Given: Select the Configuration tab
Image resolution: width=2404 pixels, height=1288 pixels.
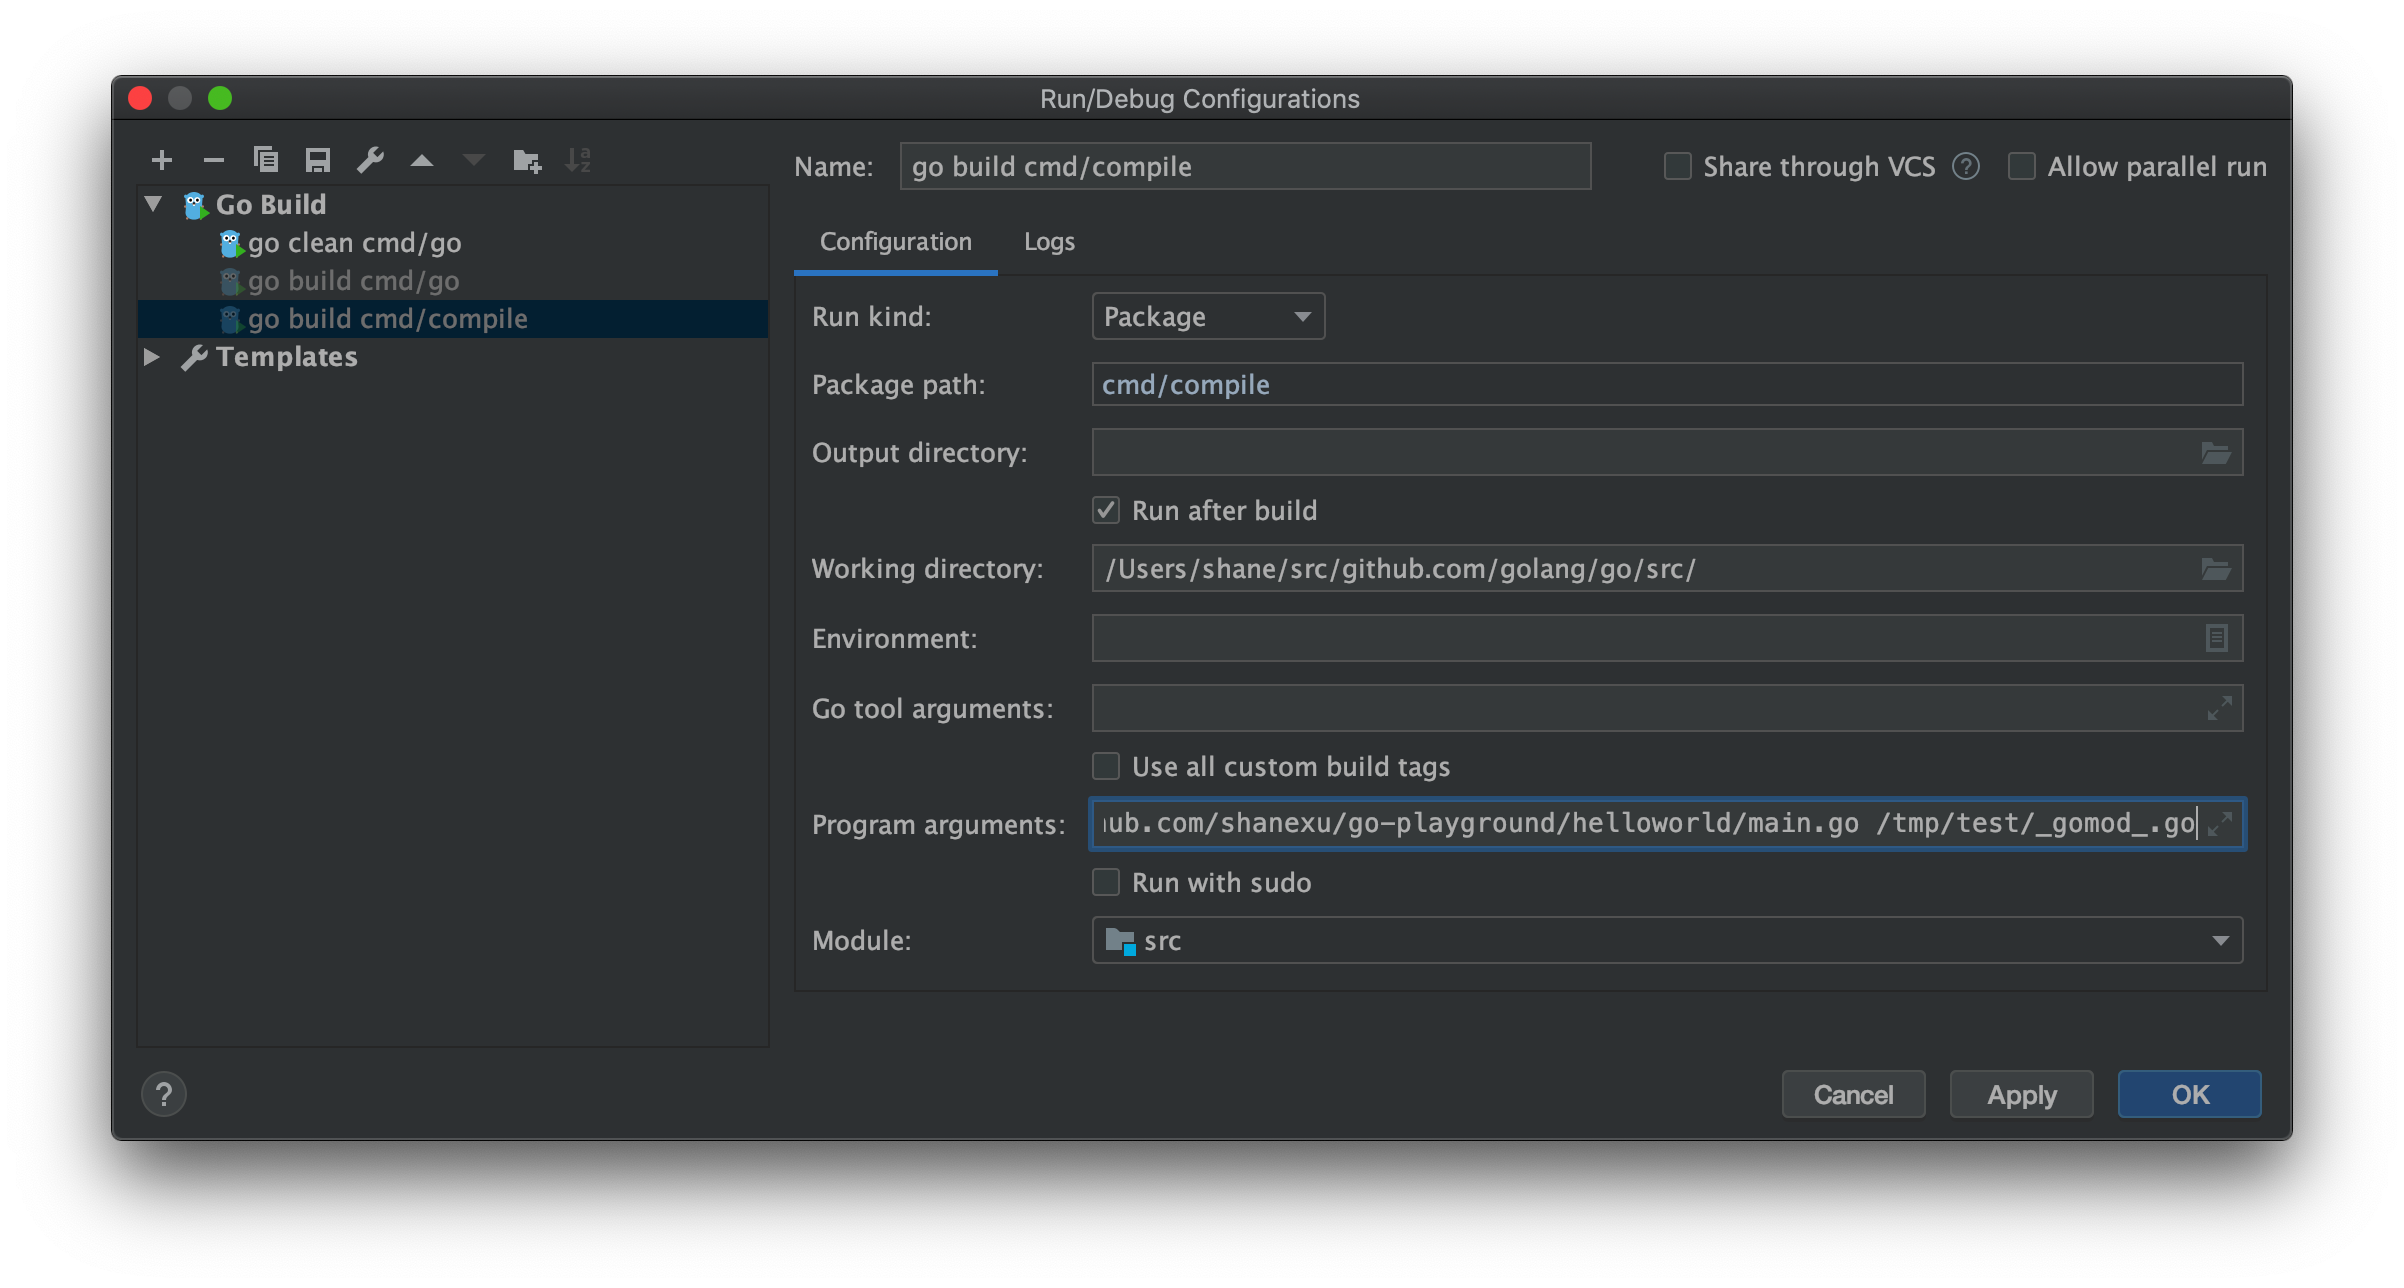Looking at the screenshot, I should [895, 242].
